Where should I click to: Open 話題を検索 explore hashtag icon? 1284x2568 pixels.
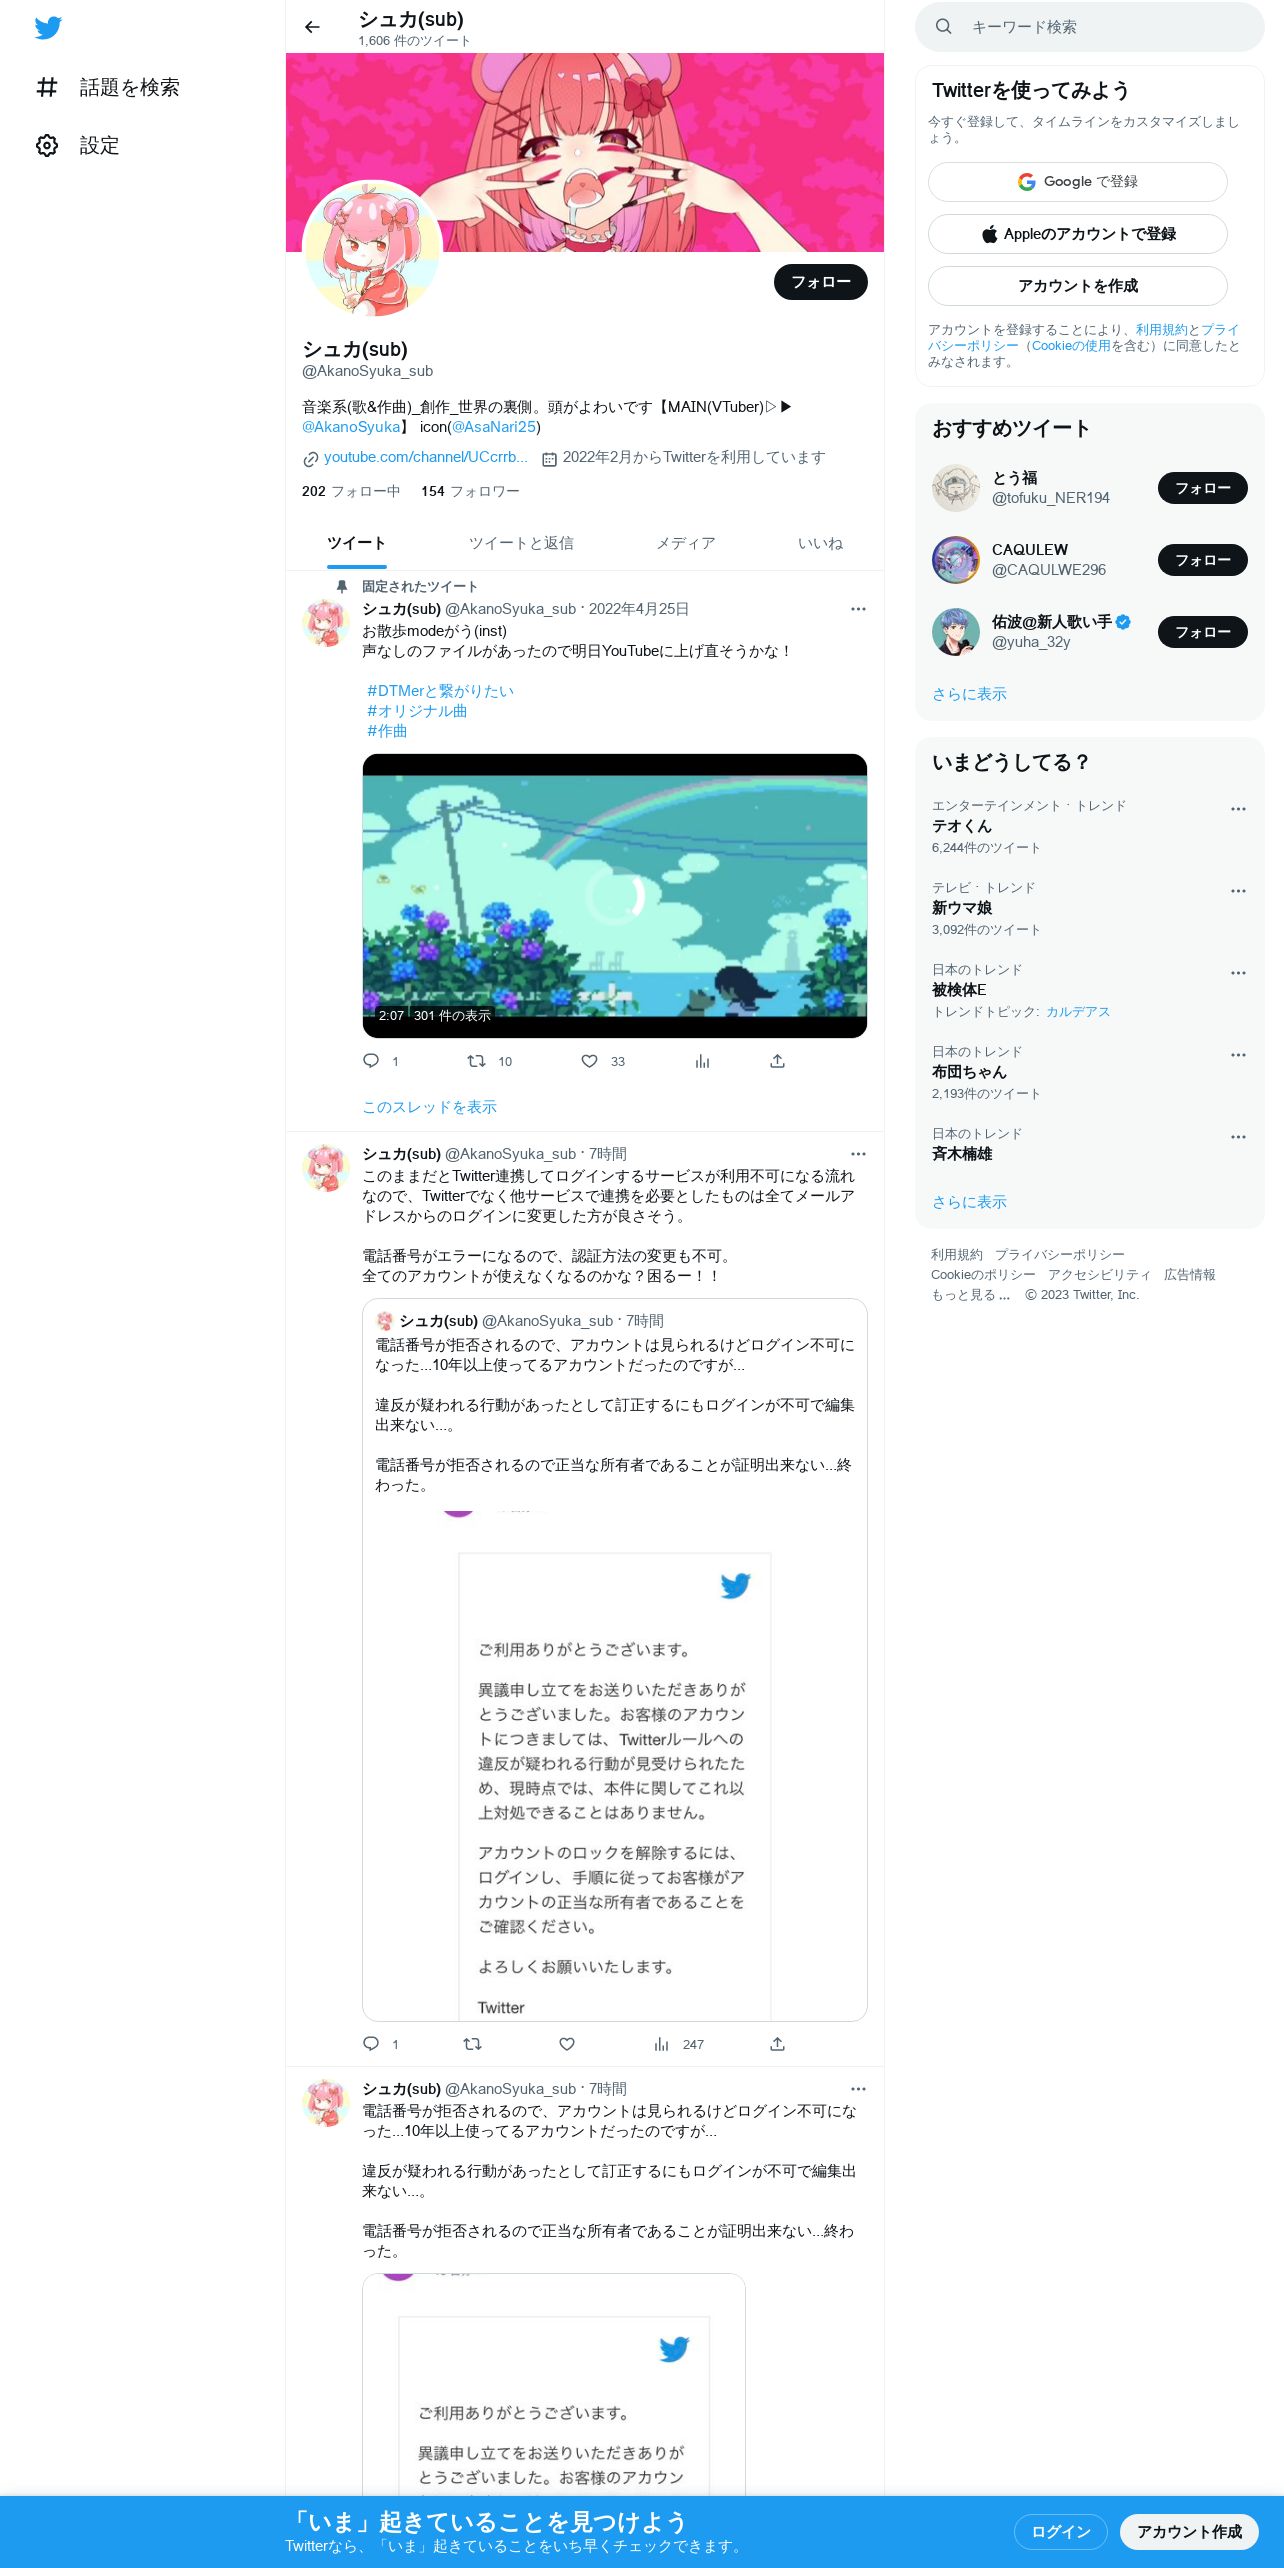(x=47, y=88)
